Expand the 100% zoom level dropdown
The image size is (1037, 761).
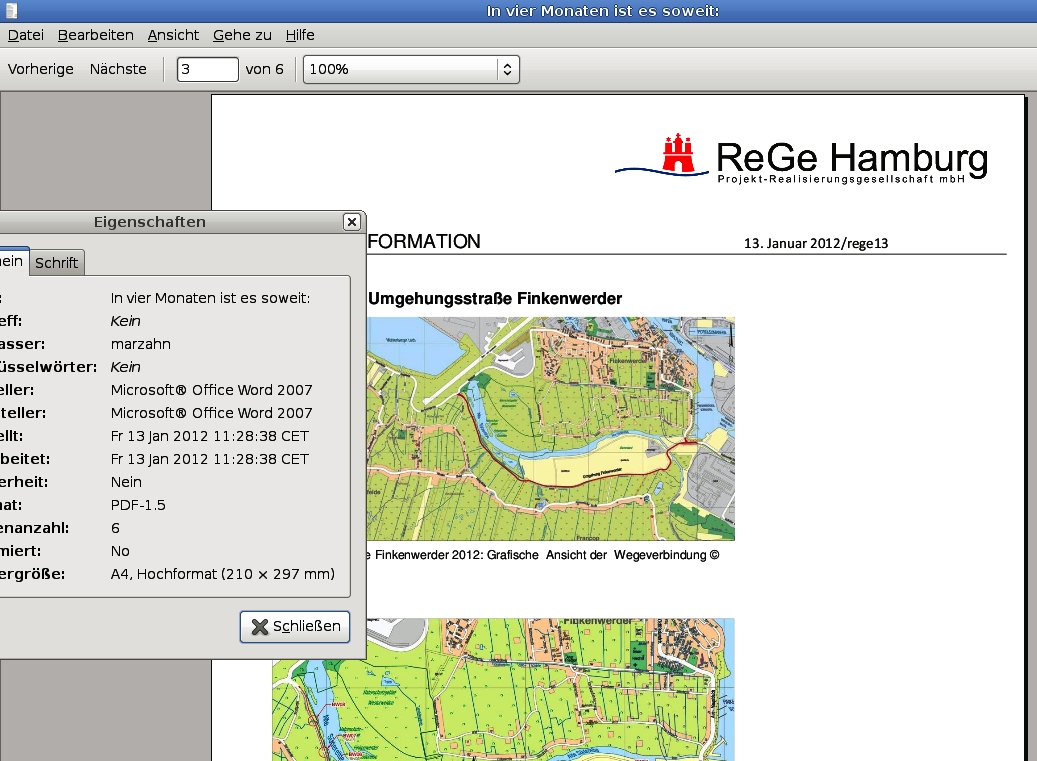(507, 69)
